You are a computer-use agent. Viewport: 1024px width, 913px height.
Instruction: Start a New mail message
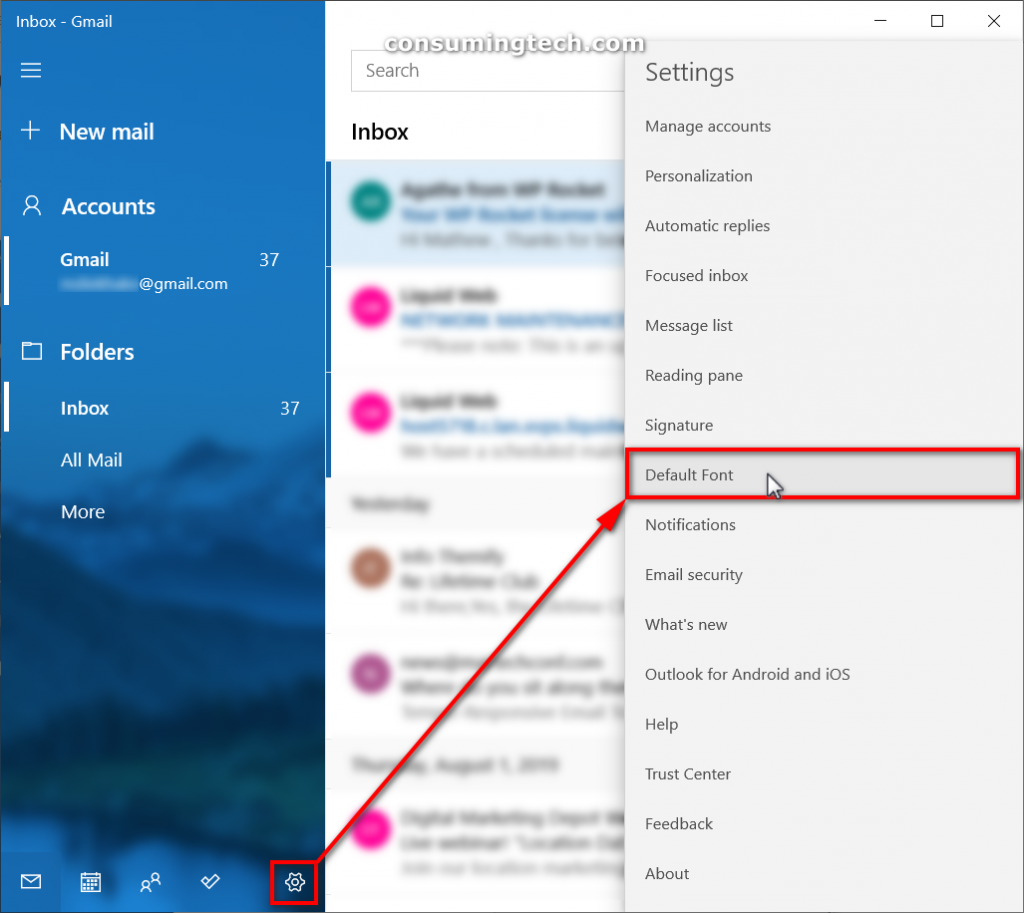click(x=107, y=131)
